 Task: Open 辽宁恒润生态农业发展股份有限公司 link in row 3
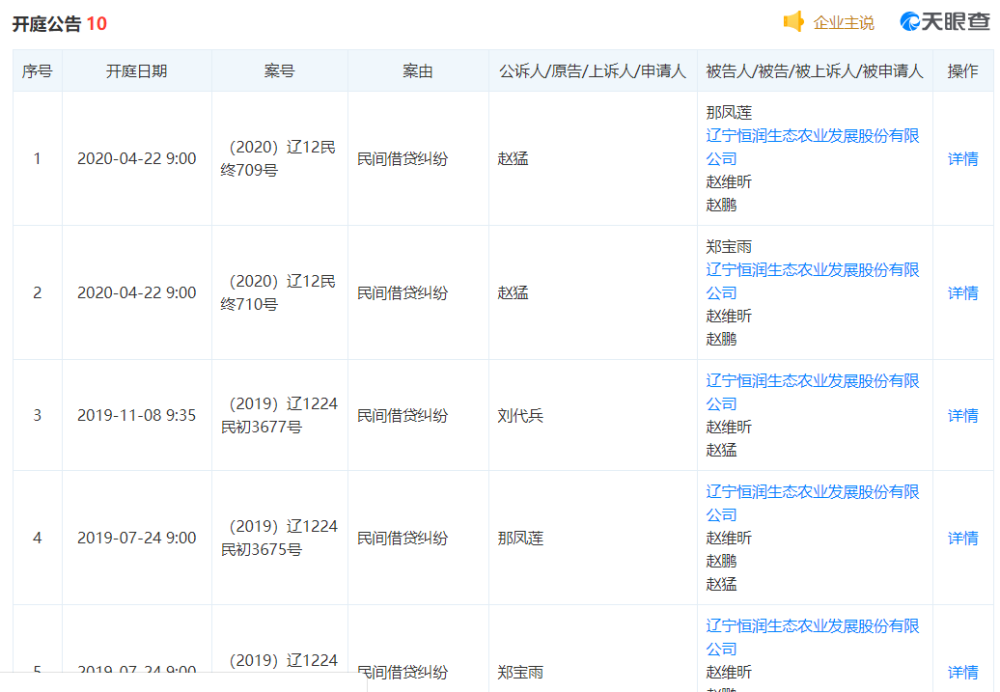(812, 392)
